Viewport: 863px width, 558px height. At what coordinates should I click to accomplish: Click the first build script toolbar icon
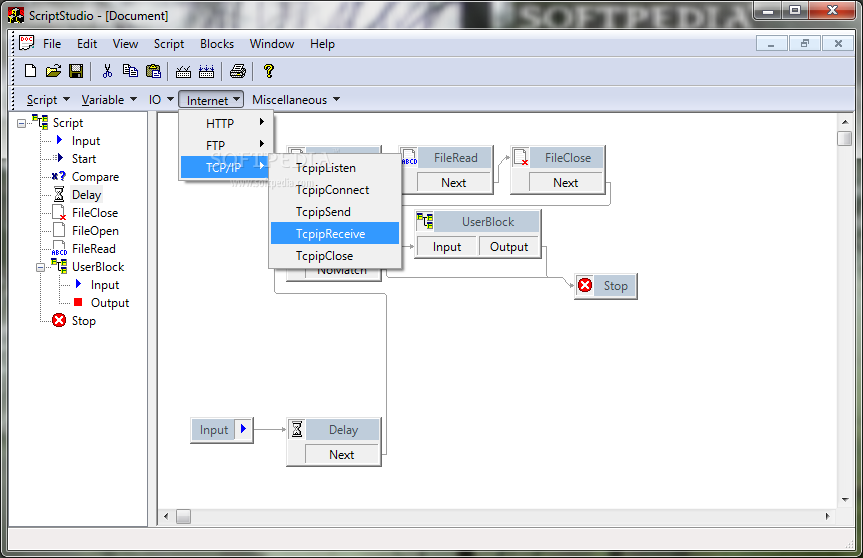183,71
